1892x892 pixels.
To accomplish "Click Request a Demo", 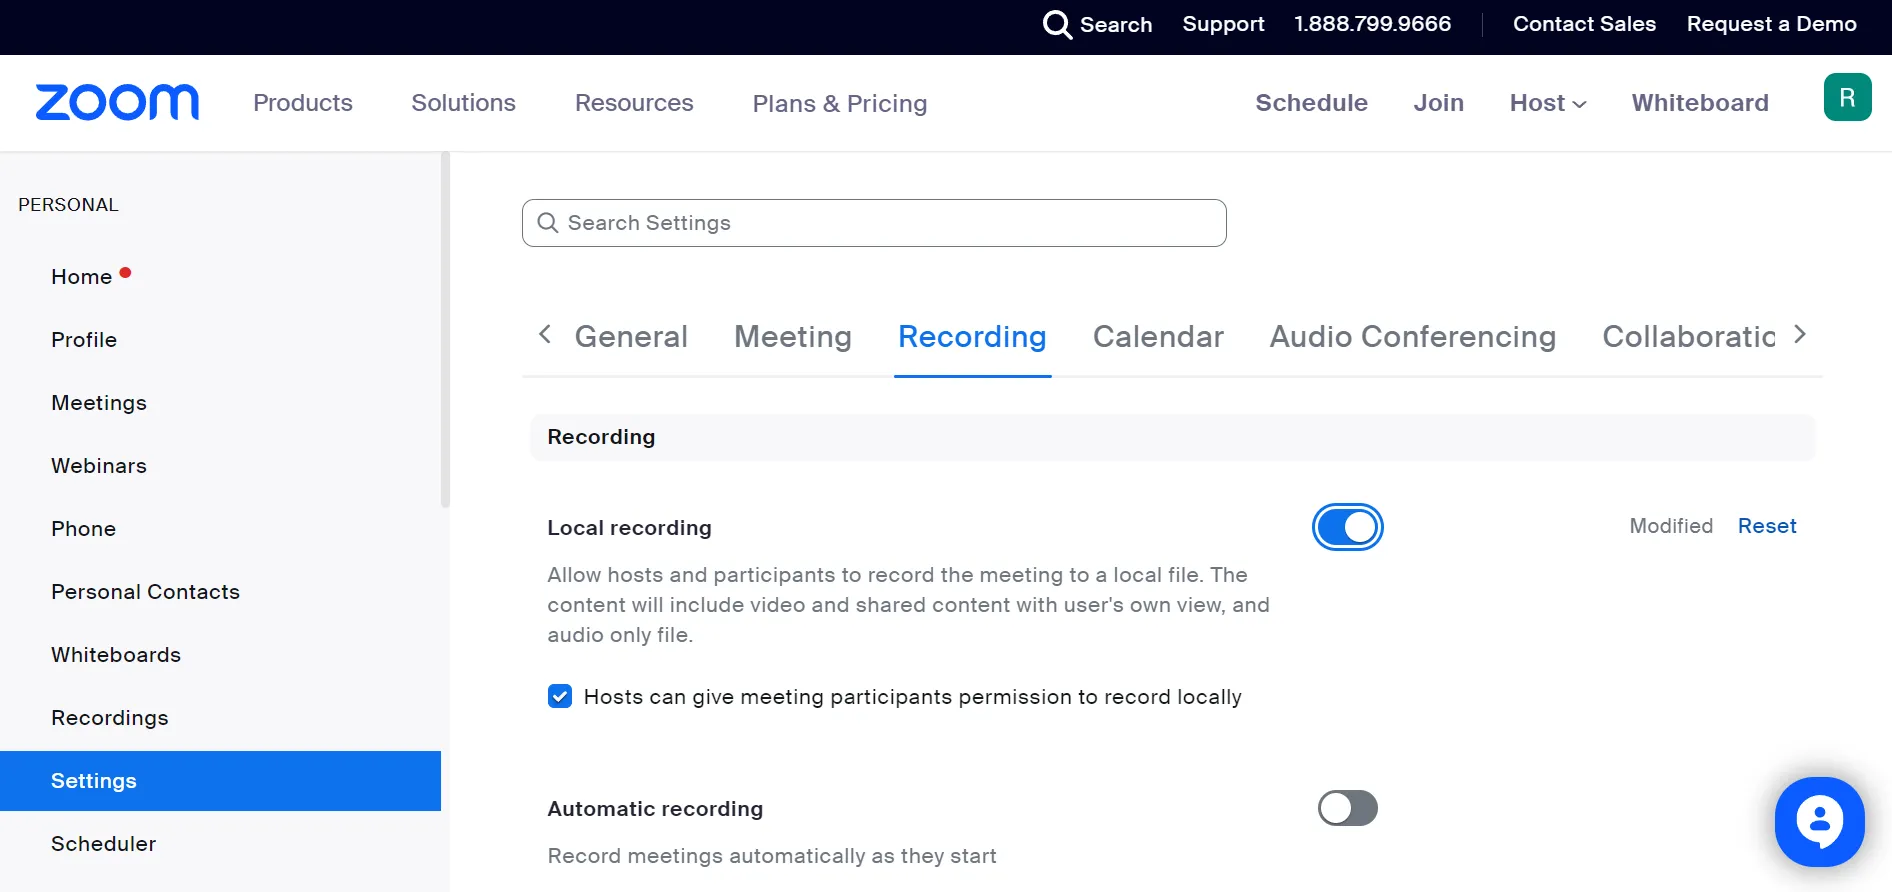I will (x=1771, y=24).
